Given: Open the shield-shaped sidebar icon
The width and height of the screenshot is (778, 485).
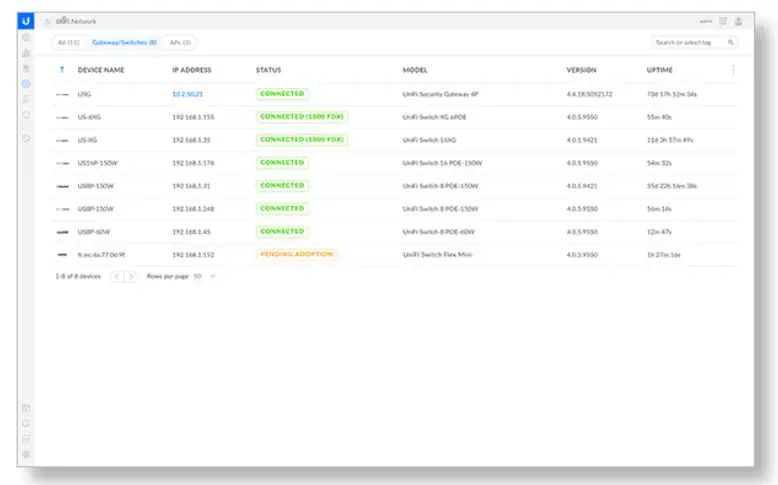Looking at the screenshot, I should 26,139.
